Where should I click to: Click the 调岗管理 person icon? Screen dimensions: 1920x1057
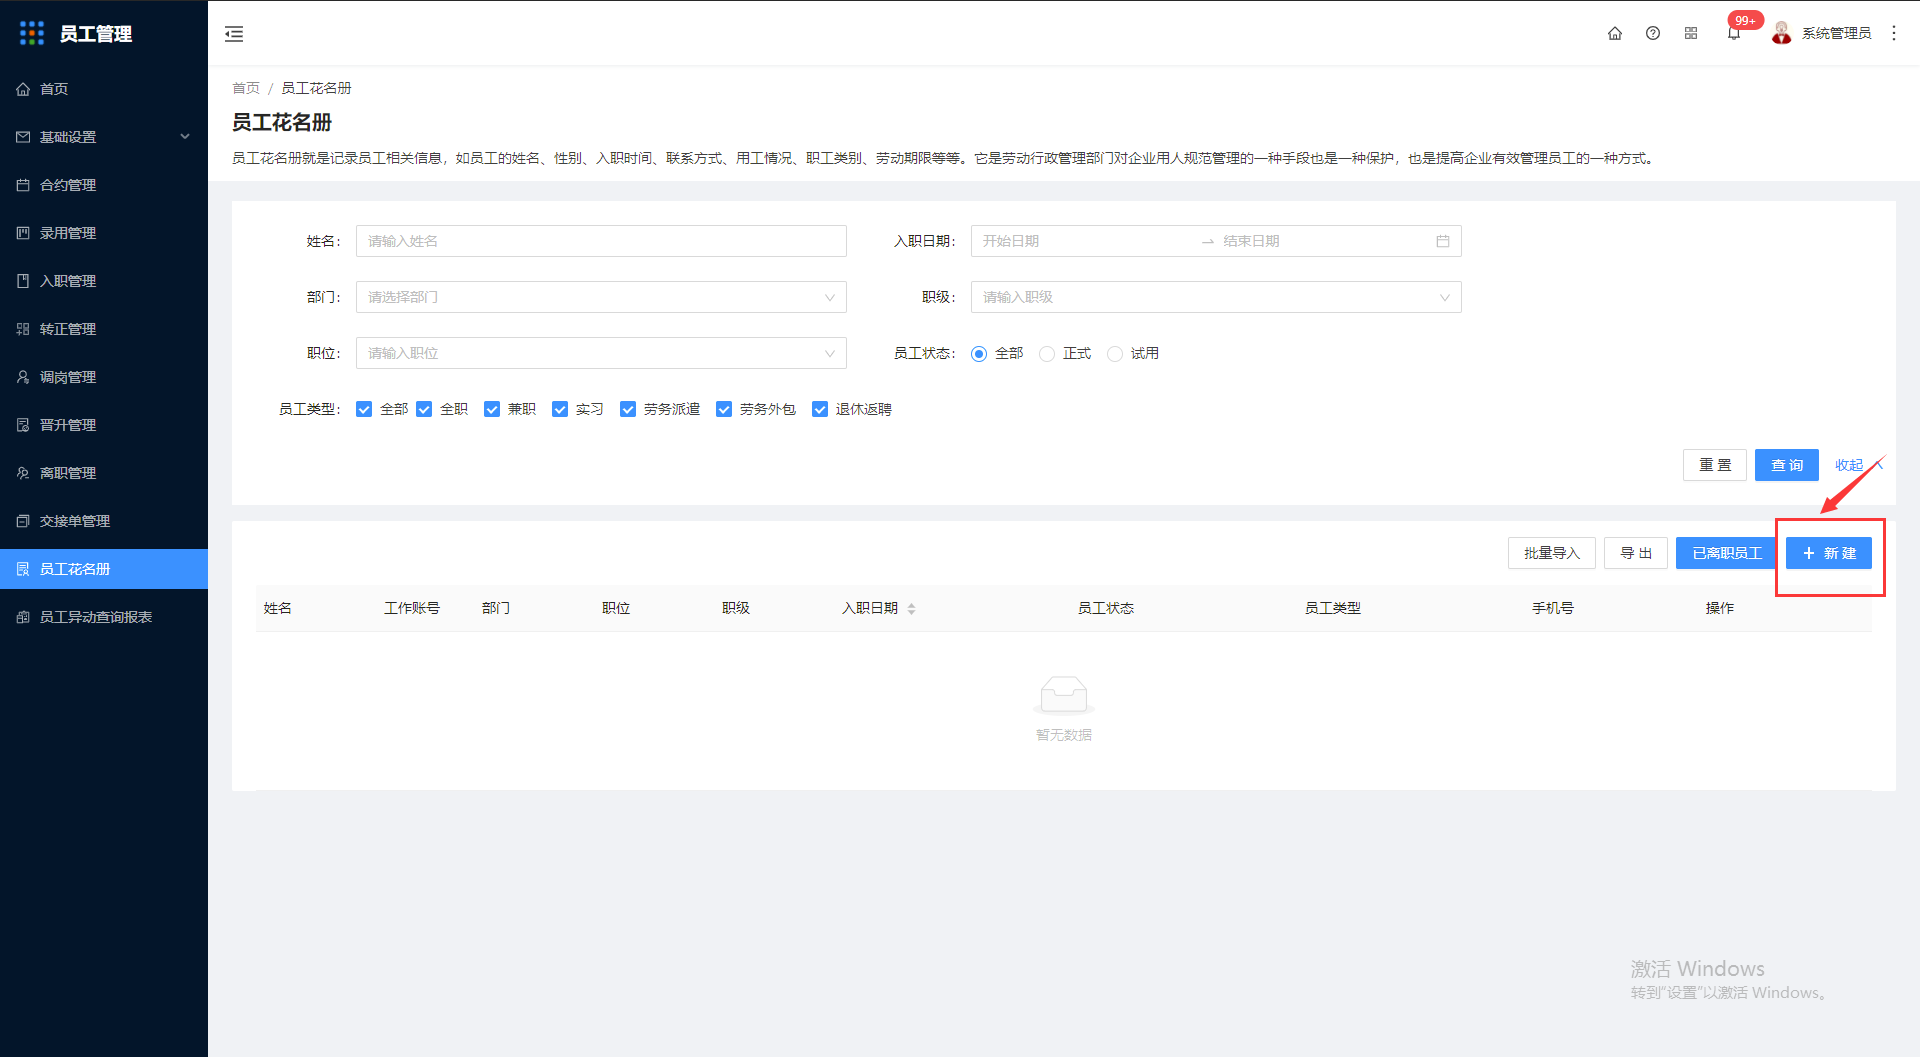click(23, 377)
